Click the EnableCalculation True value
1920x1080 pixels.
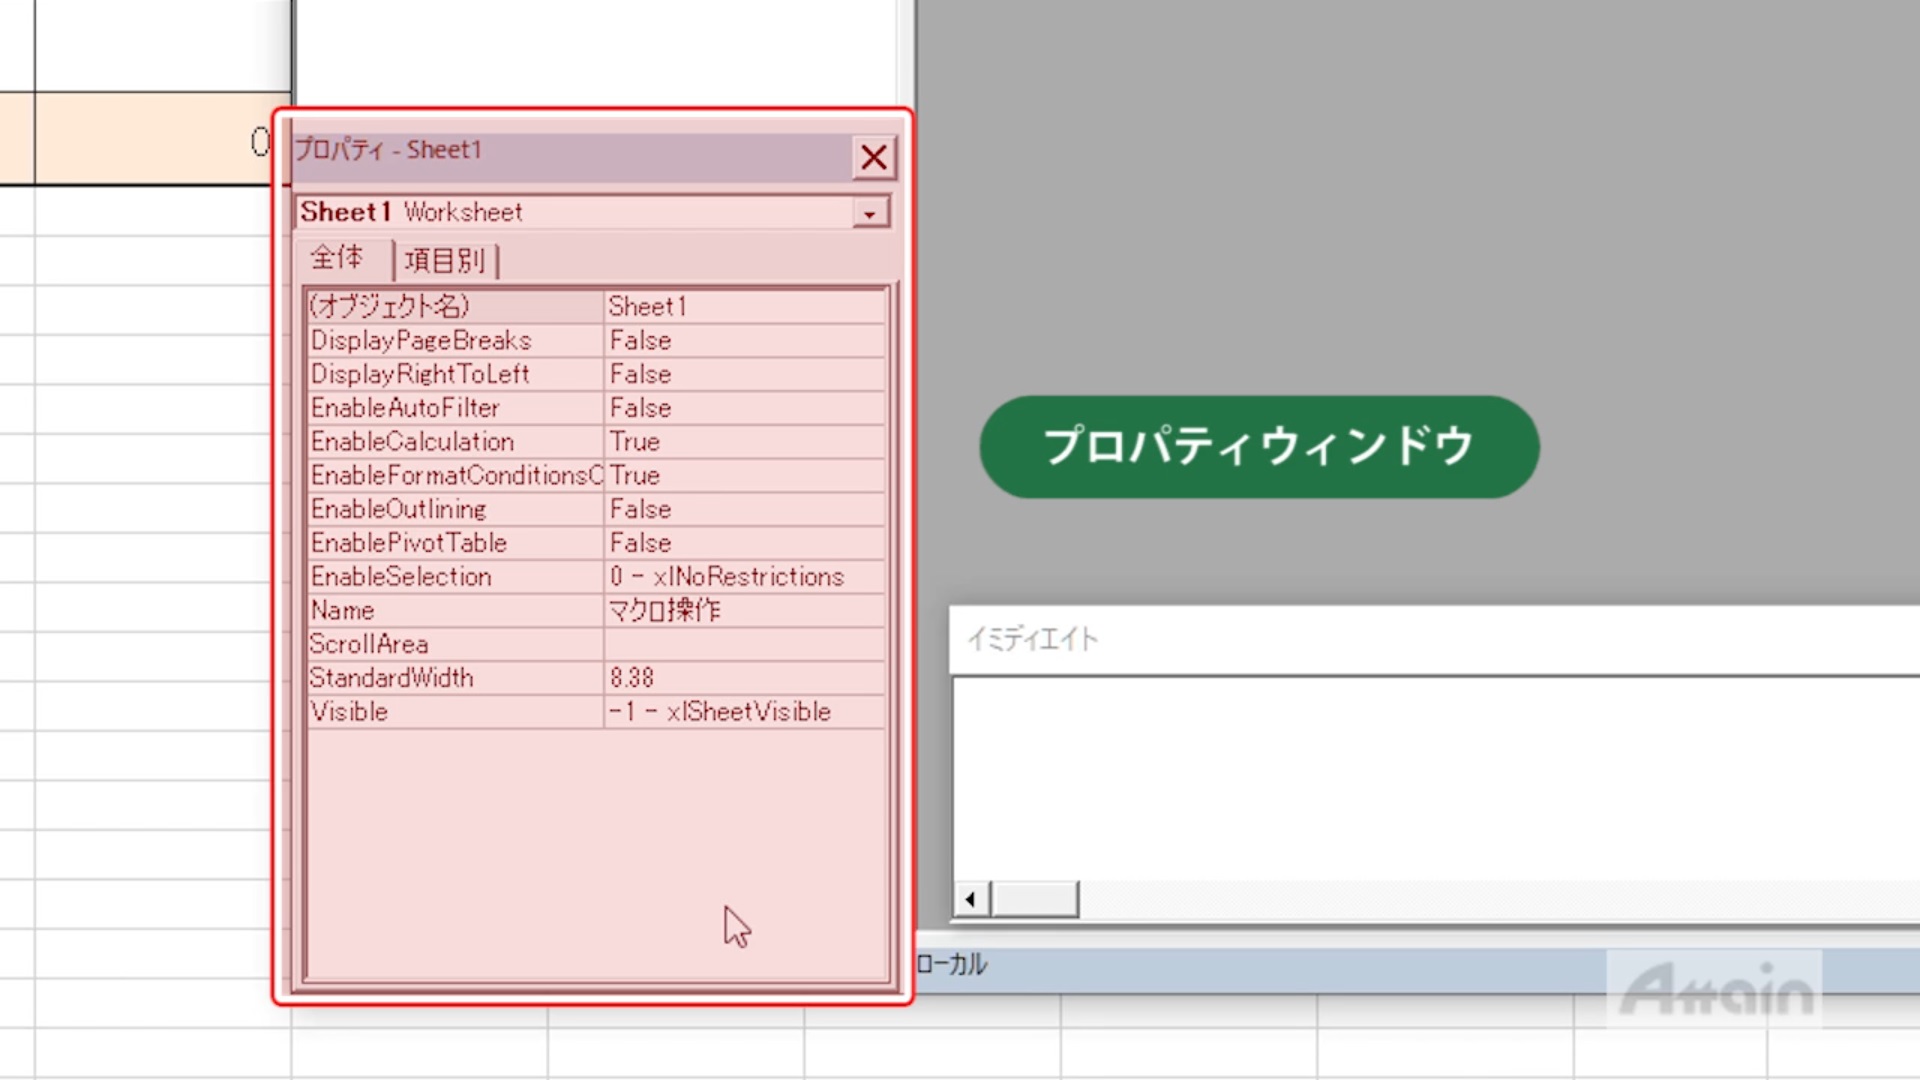point(744,442)
